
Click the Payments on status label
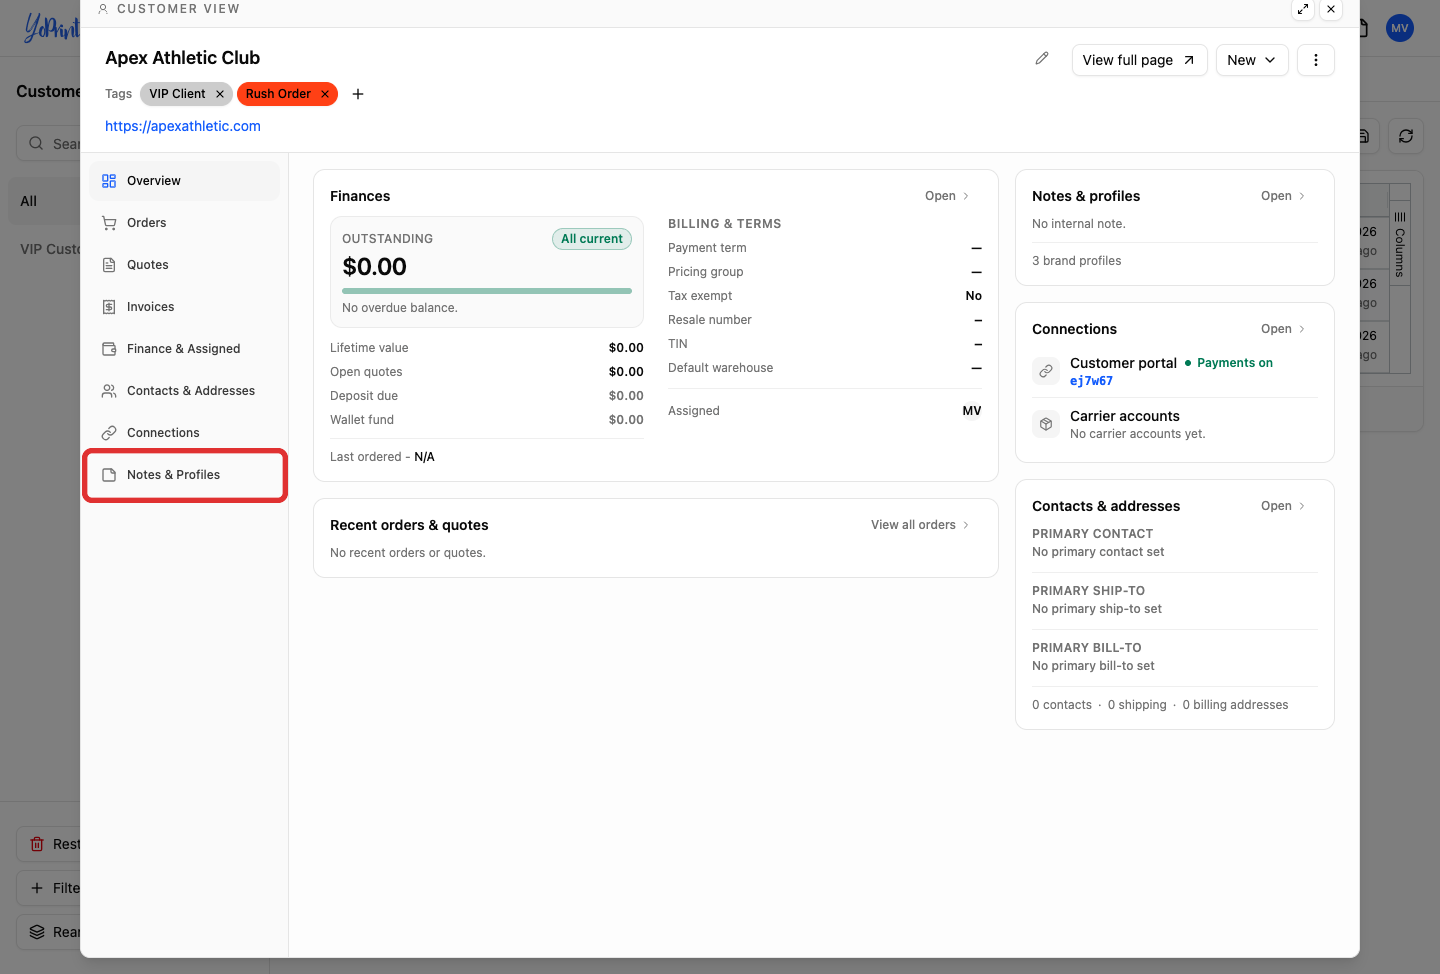tap(1235, 363)
